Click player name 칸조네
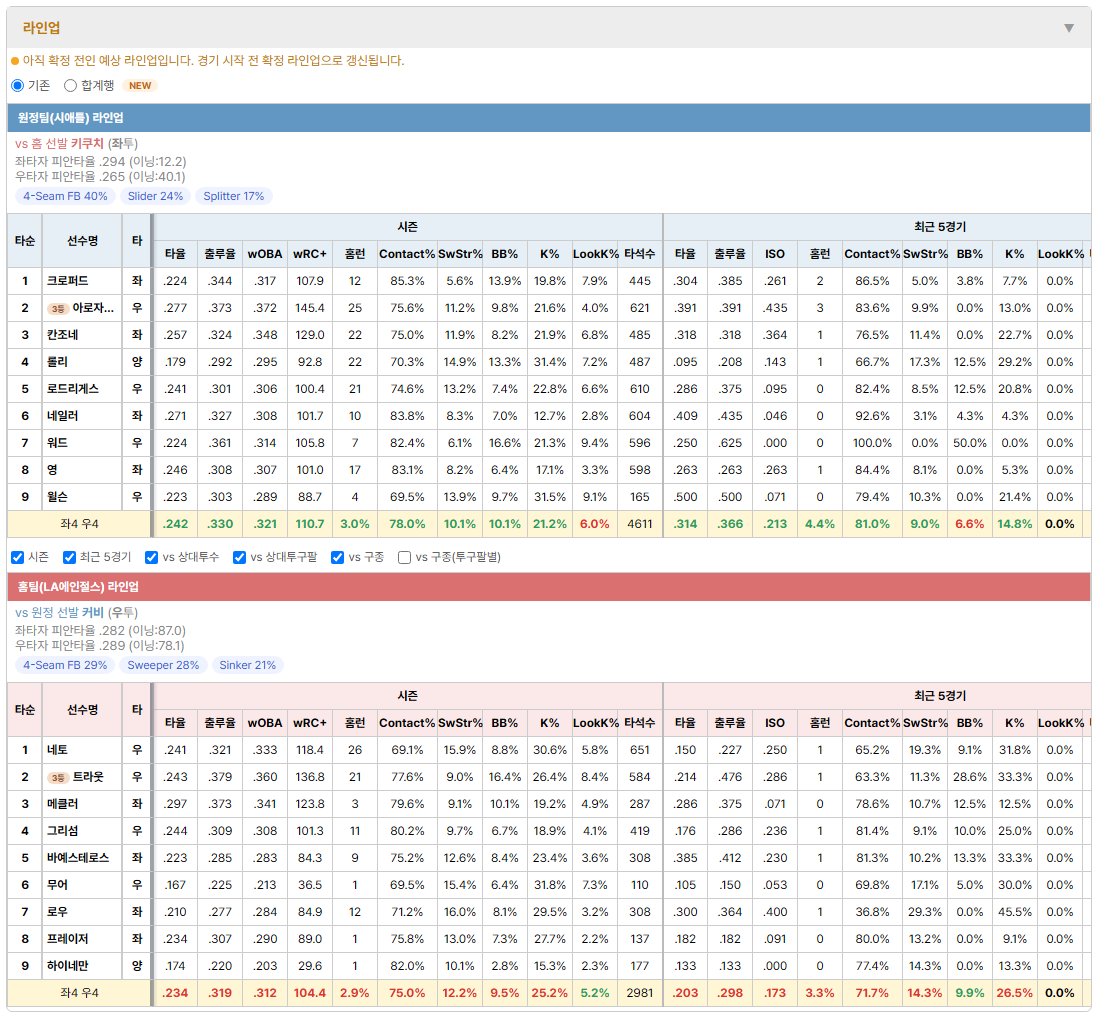Viewport: 1098px width, 1018px height. tap(62, 335)
